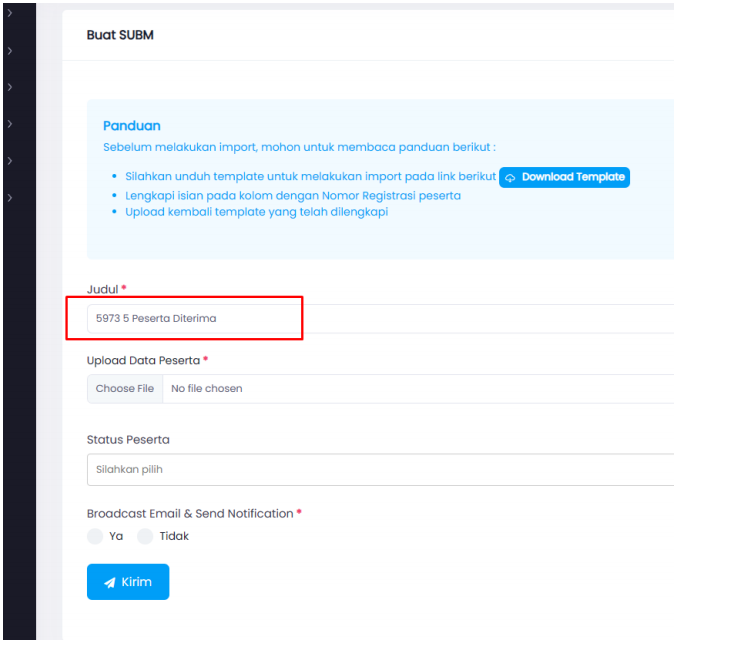Select the Tidak radio button
The height and width of the screenshot is (648, 750).
click(145, 536)
